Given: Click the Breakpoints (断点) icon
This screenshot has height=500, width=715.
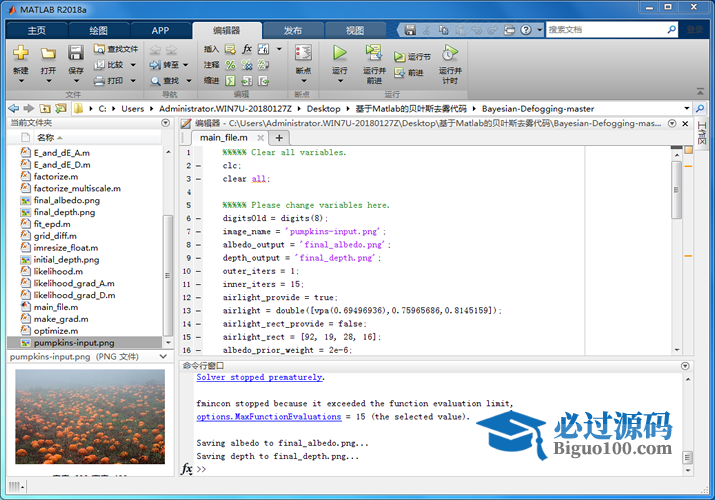Looking at the screenshot, I should pos(303,53).
